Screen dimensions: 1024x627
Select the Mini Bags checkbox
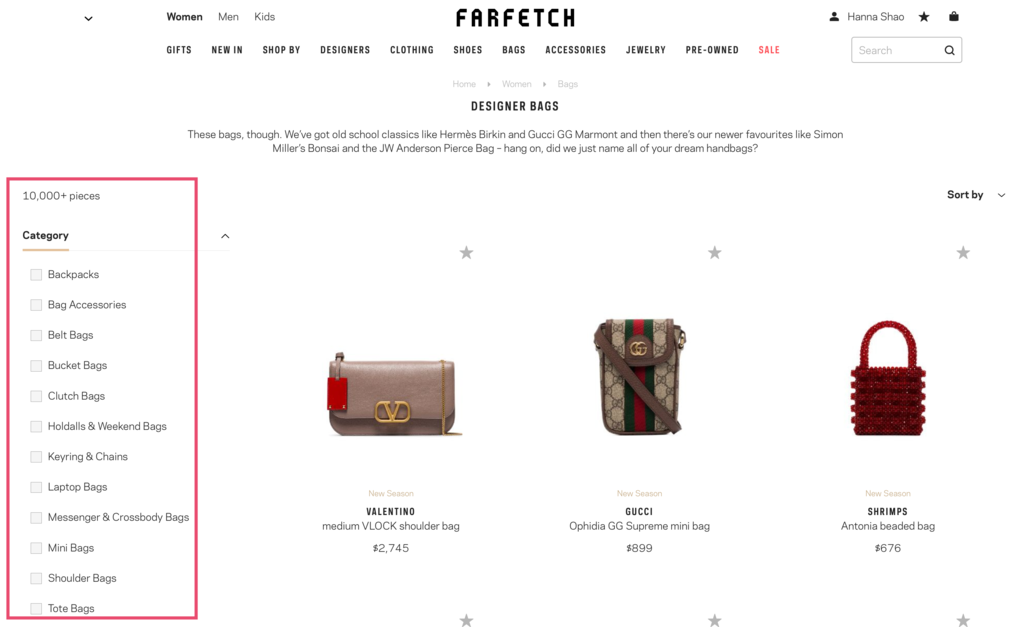tap(36, 548)
